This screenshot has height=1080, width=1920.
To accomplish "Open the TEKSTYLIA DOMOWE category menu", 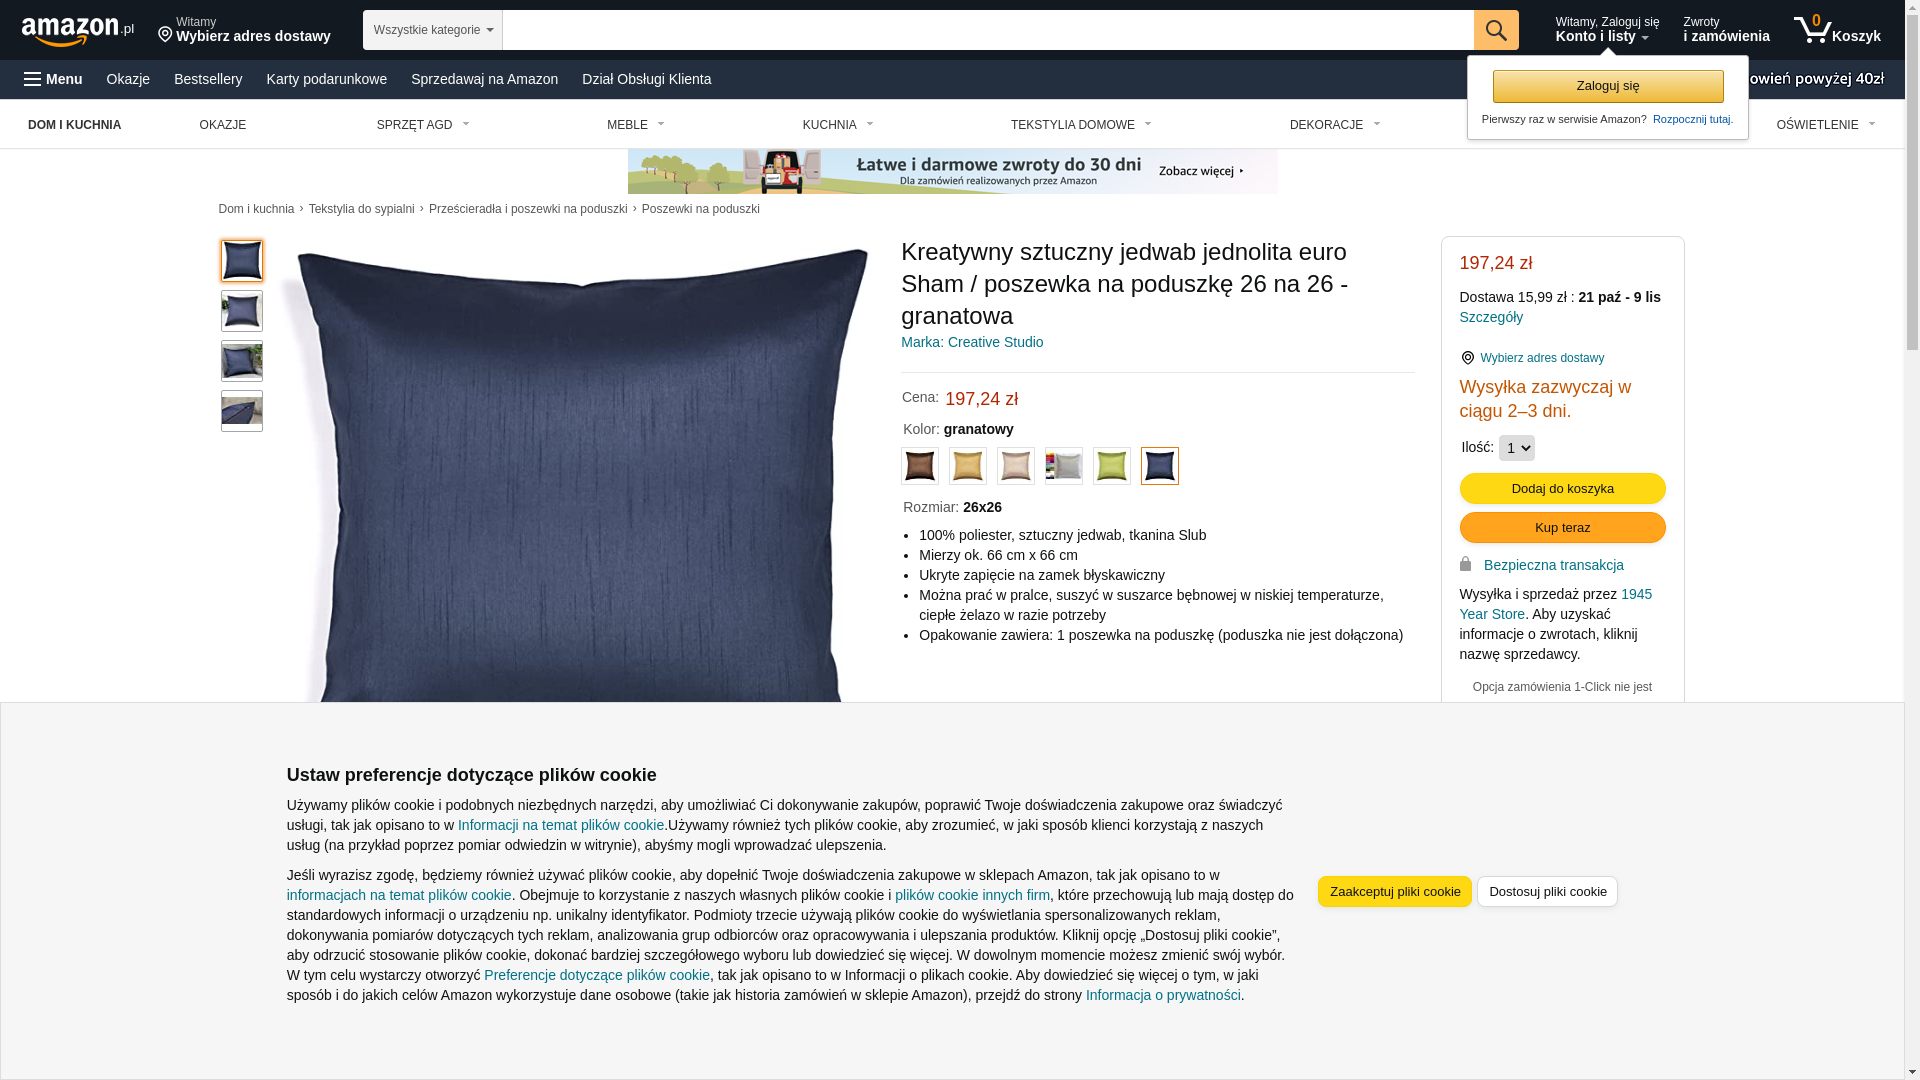I will tap(1081, 125).
